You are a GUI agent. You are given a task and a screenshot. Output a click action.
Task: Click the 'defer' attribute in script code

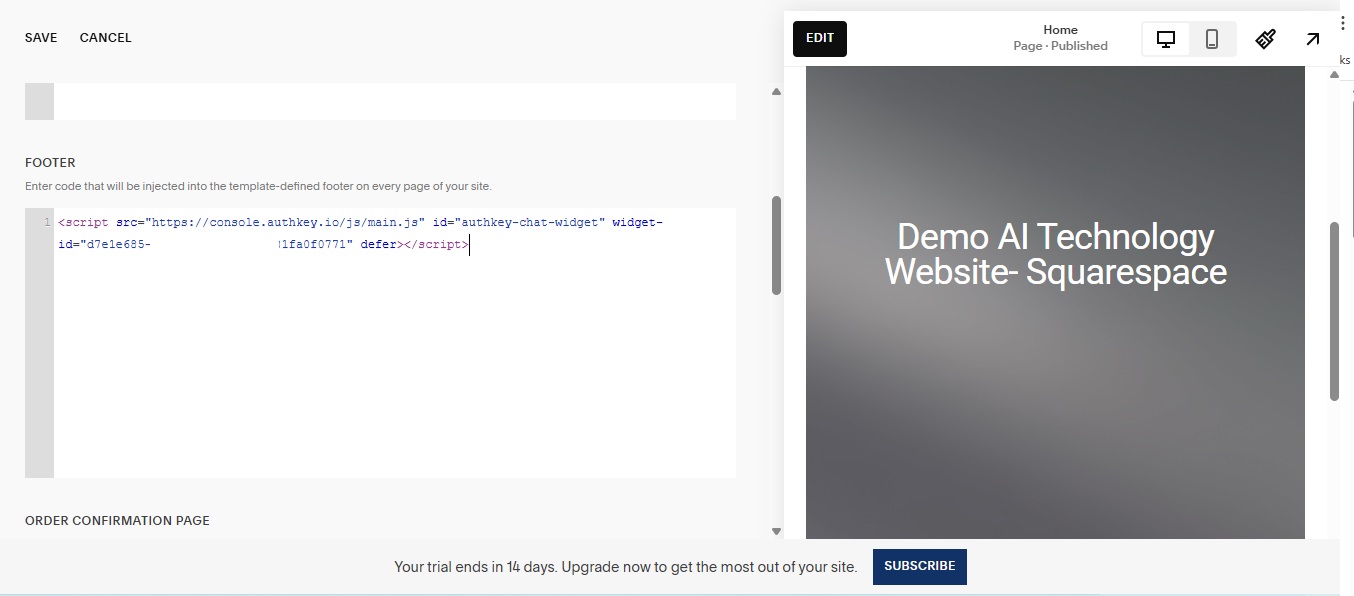[378, 244]
